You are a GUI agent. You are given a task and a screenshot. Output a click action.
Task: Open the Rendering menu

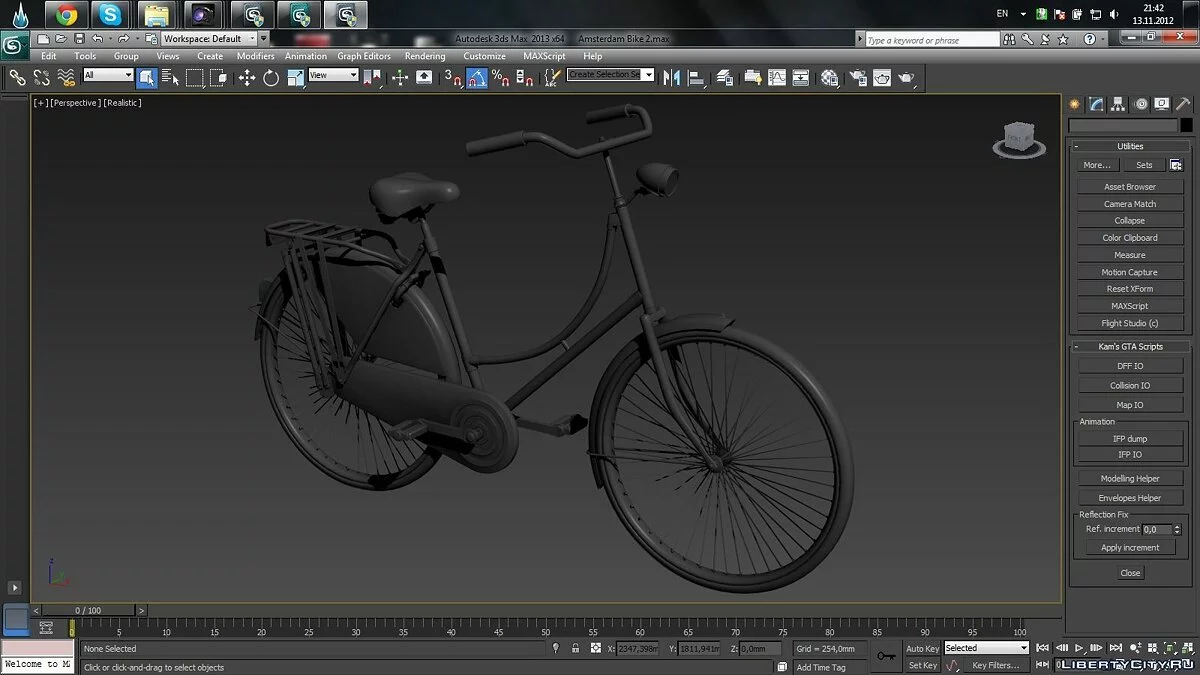tap(425, 56)
